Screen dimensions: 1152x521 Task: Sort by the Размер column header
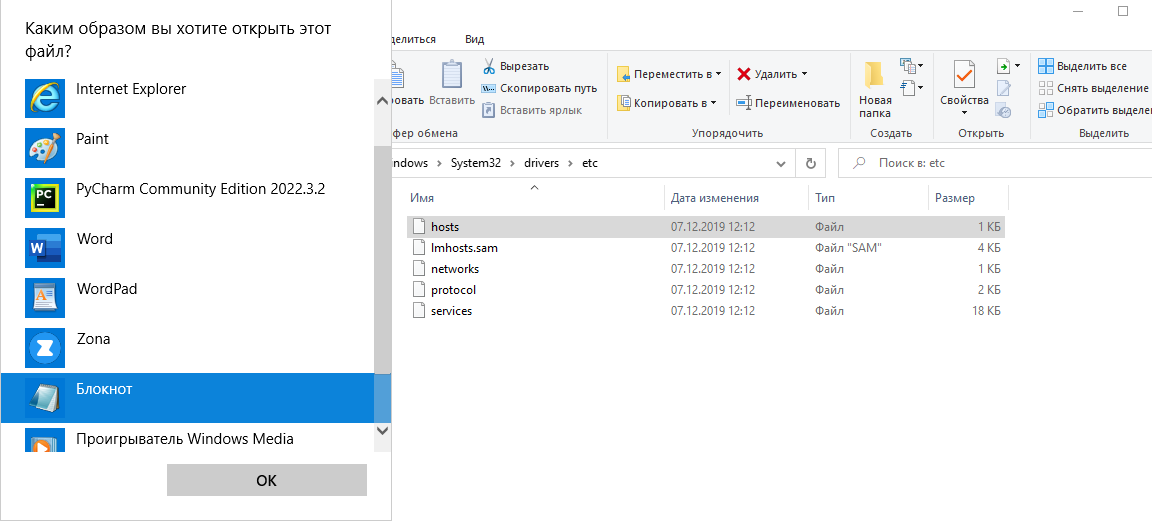pyautogui.click(x=968, y=198)
